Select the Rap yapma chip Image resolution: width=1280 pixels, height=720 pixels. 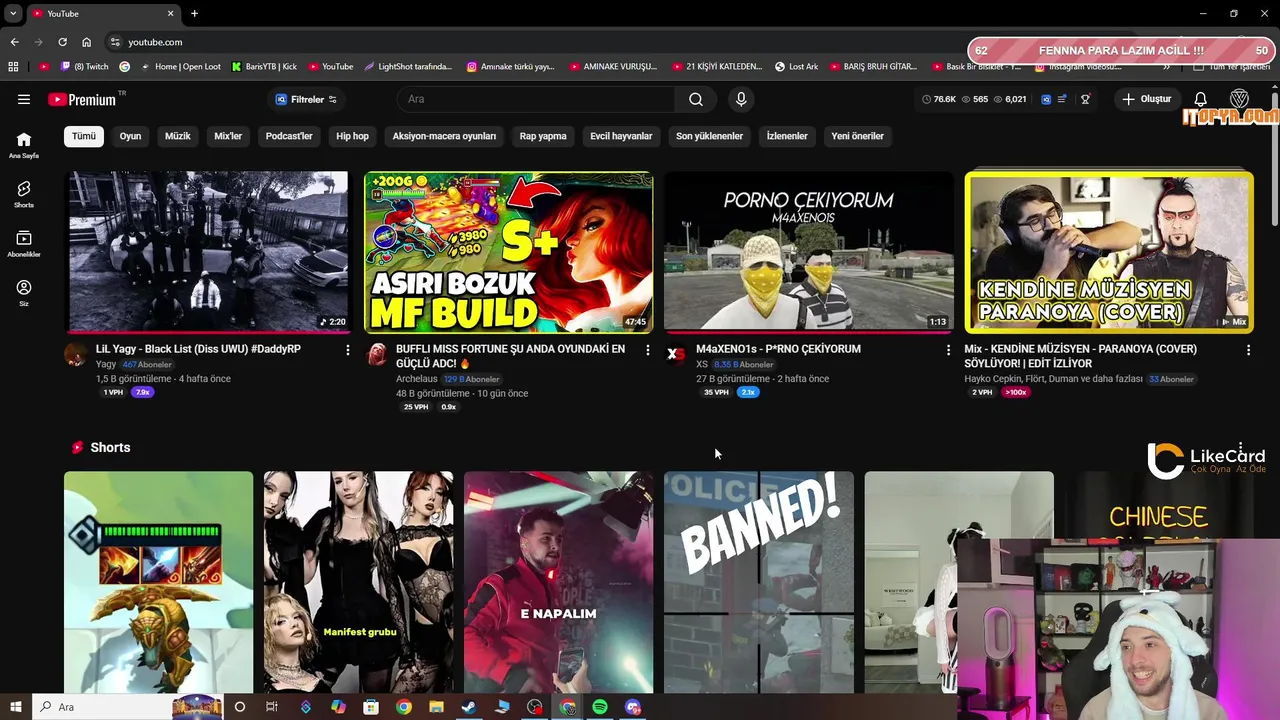[543, 136]
